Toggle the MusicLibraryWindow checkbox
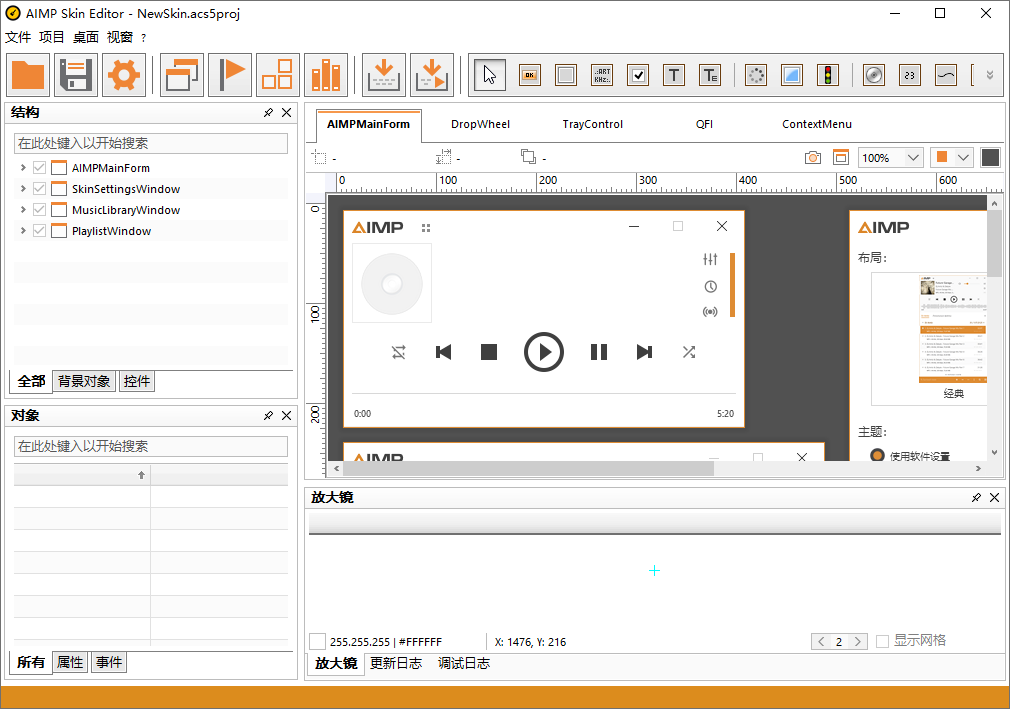The image size is (1010, 709). 38,209
